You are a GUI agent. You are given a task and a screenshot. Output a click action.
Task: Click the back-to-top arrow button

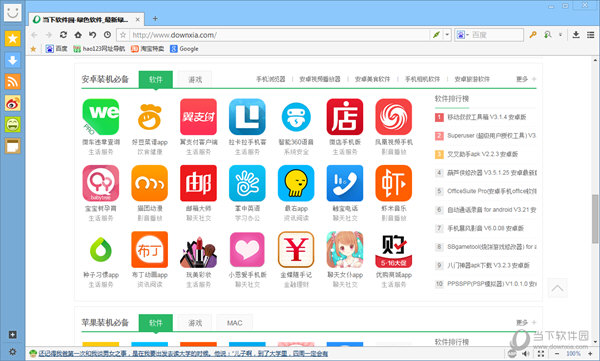tap(558, 288)
